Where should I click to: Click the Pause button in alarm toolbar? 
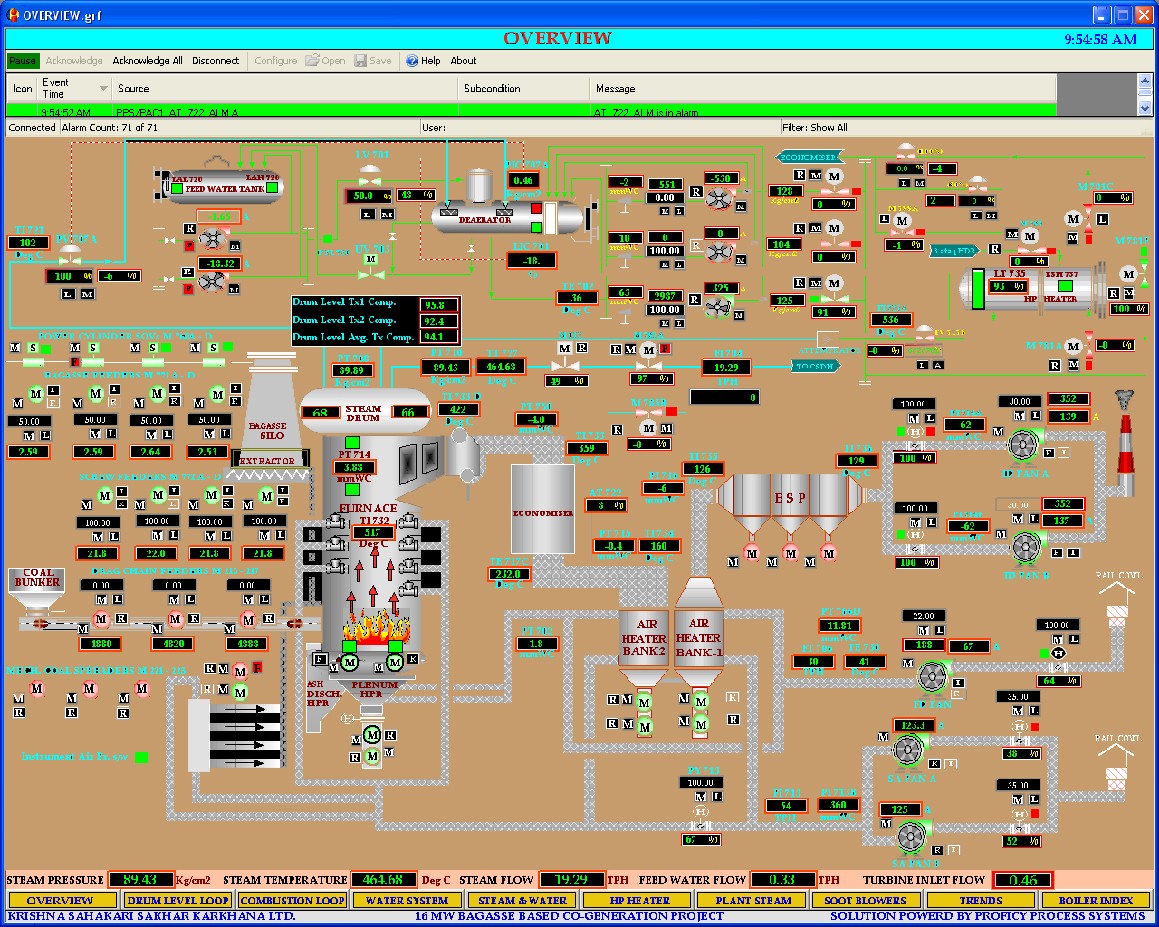22,61
